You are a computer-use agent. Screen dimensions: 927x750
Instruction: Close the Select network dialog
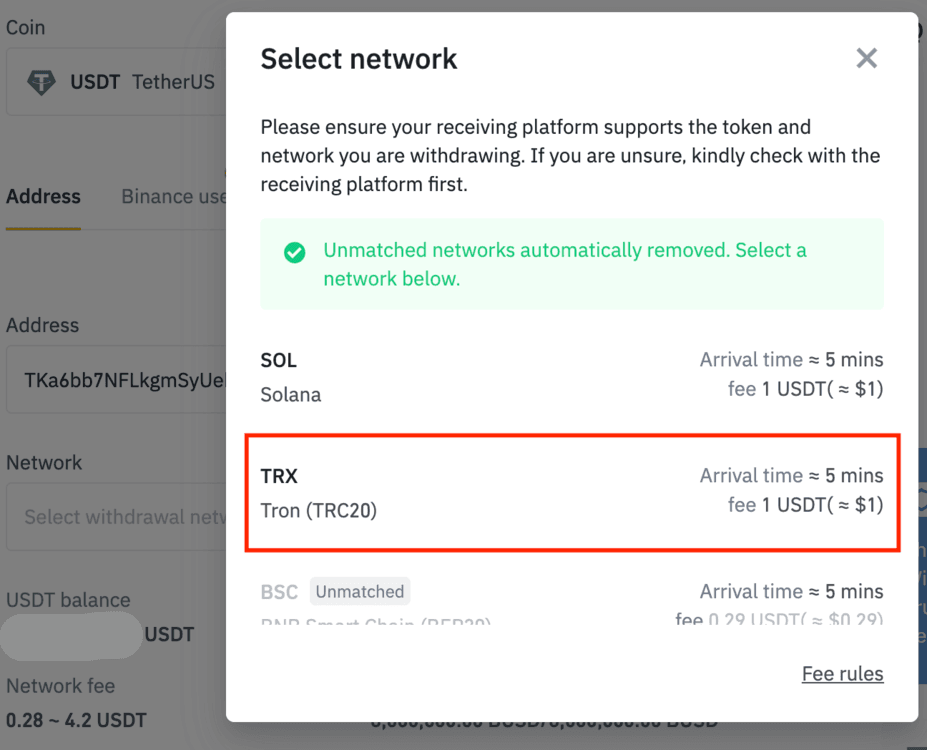(x=866, y=58)
